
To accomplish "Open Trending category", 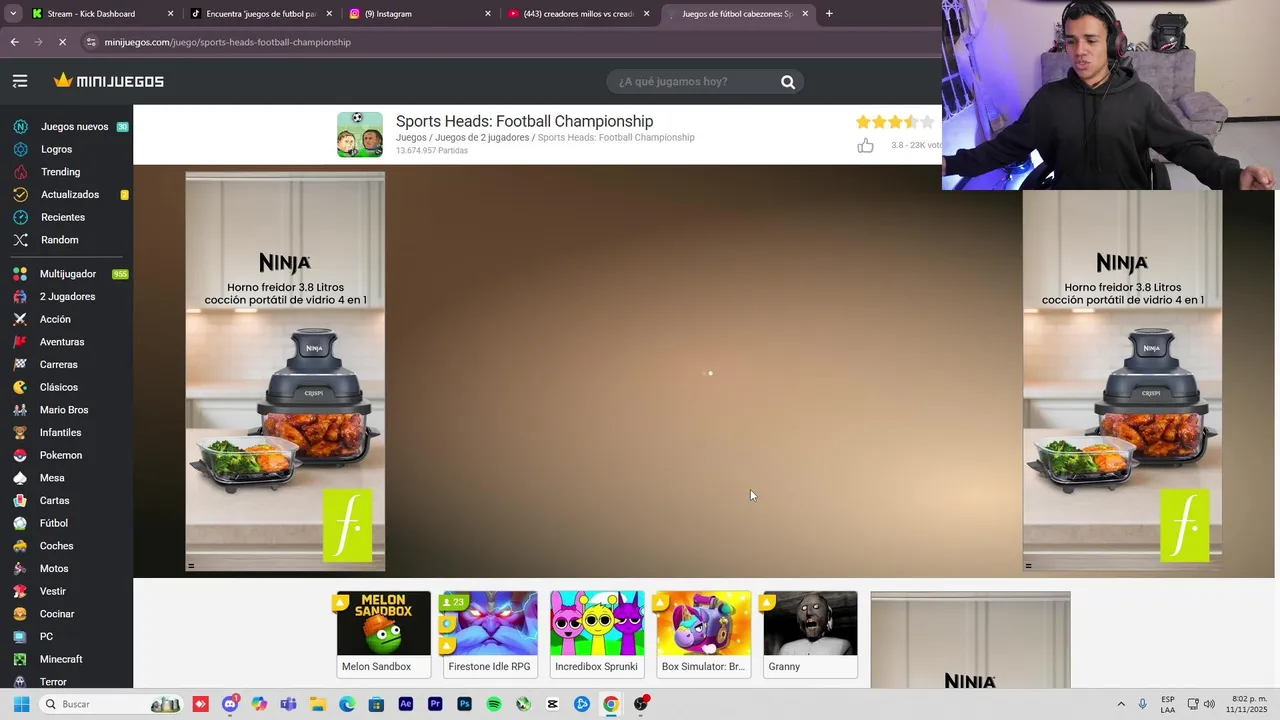I will pos(60,172).
